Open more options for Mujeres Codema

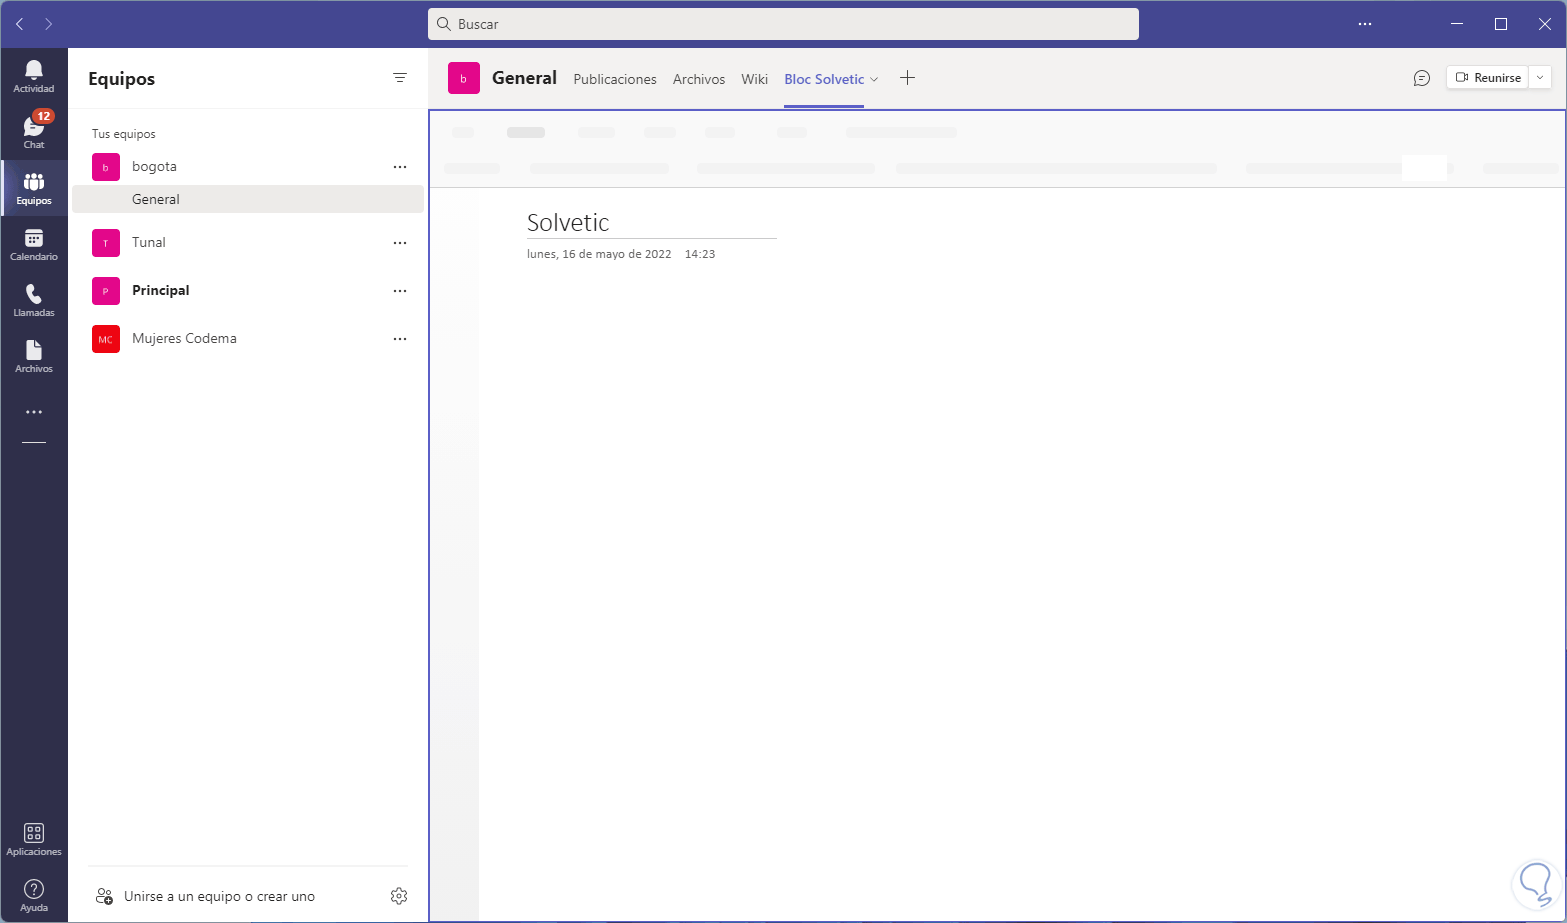coord(400,339)
